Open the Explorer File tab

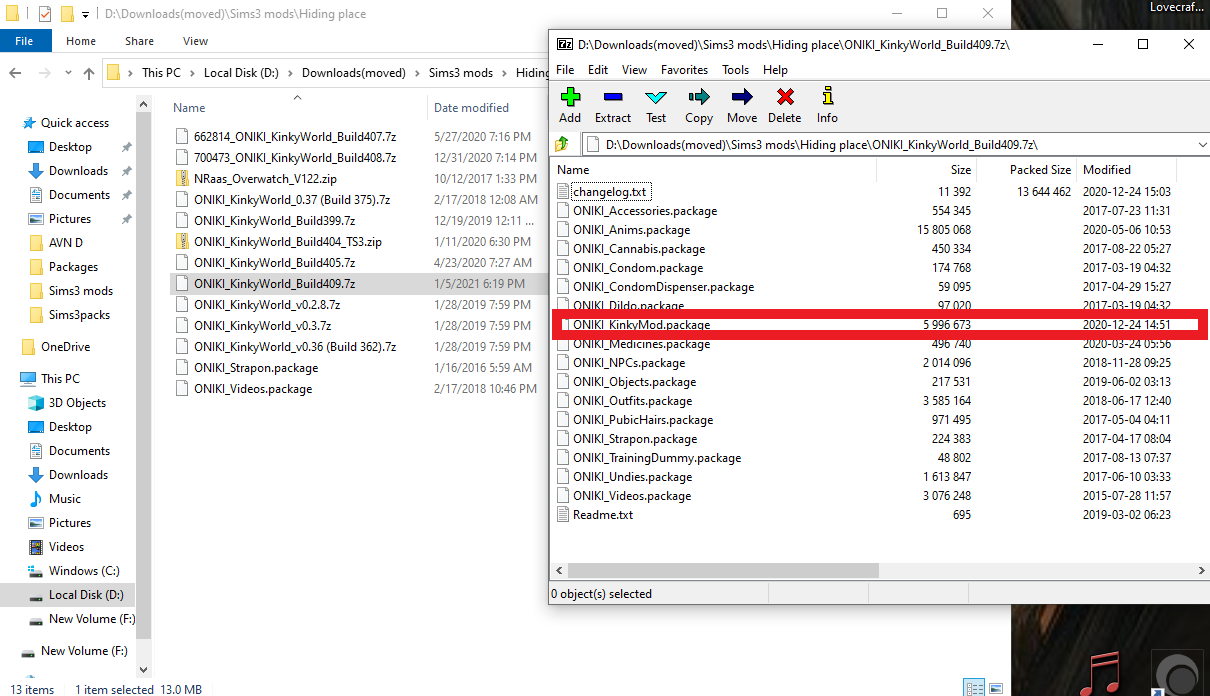point(25,41)
